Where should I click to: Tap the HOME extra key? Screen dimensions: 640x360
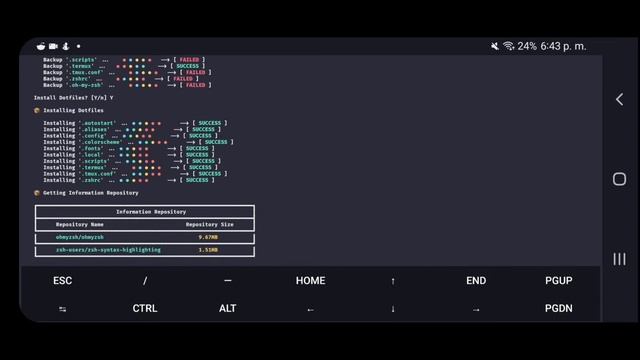click(x=311, y=281)
